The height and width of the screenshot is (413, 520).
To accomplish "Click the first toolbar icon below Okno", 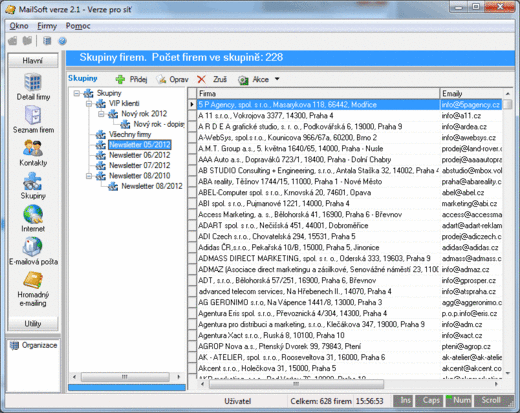I will click(x=13, y=41).
